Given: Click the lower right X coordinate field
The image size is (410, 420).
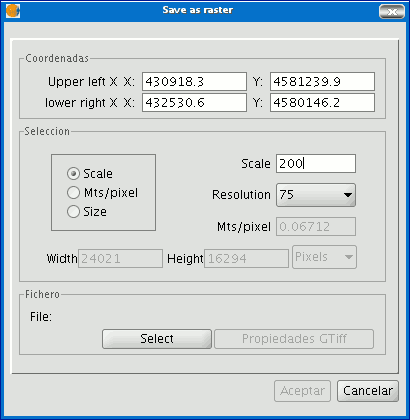Looking at the screenshot, I should pyautogui.click(x=194, y=102).
